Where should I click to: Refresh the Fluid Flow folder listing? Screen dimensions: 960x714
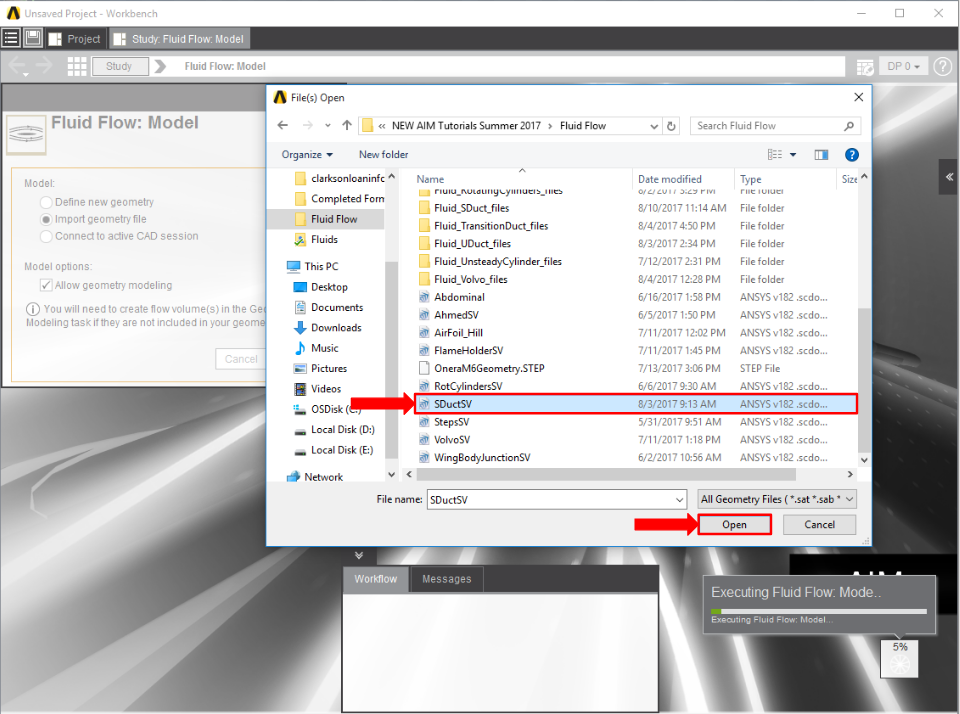point(671,126)
